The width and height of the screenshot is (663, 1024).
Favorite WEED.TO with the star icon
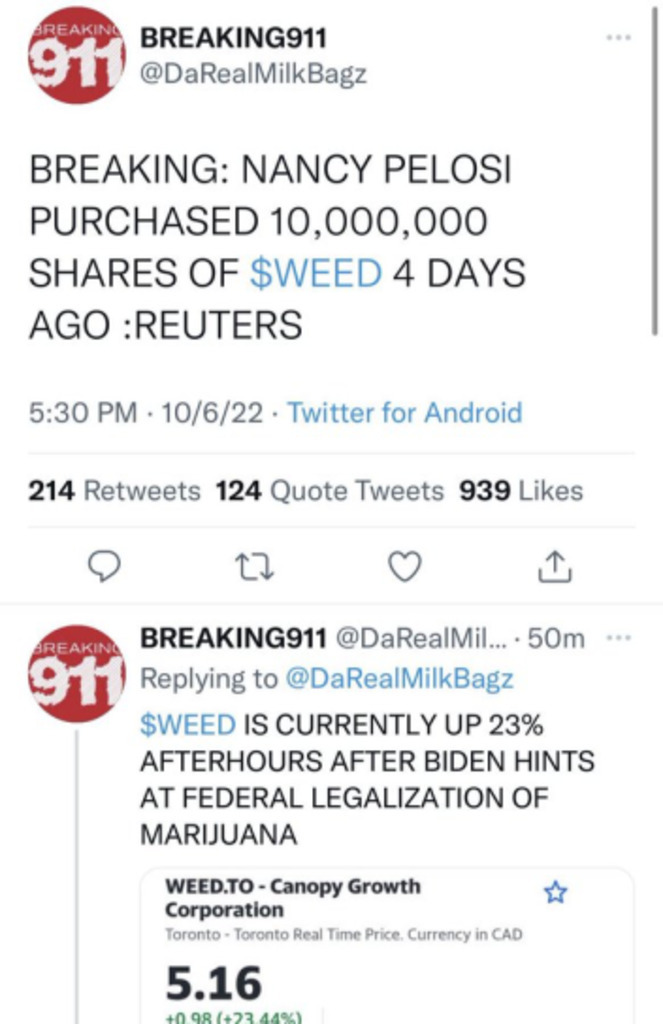[x=555, y=893]
